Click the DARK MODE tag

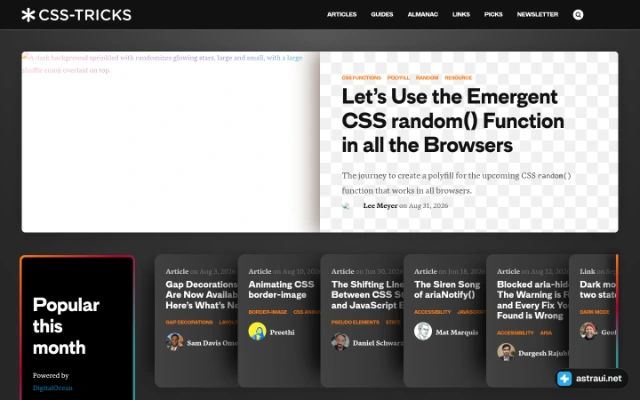coord(594,312)
